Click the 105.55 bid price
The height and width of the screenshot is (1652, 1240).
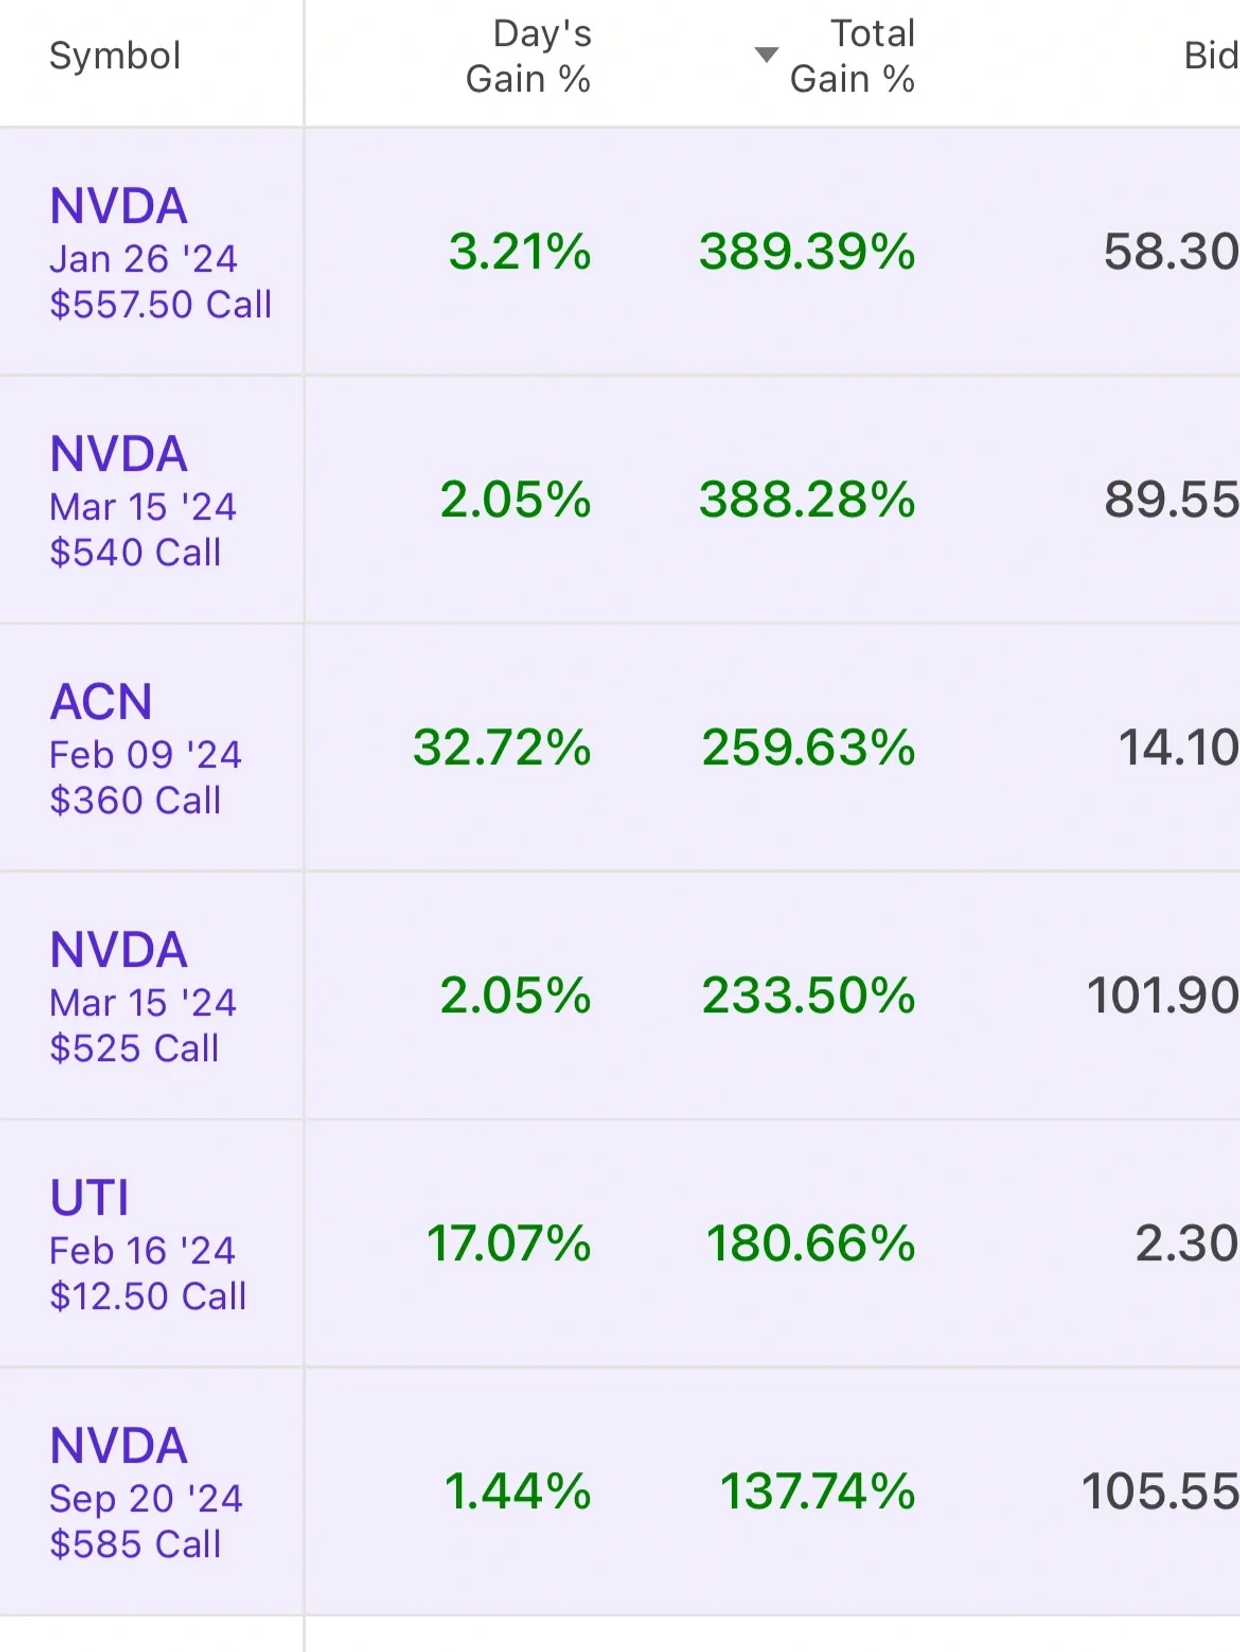1160,1491
